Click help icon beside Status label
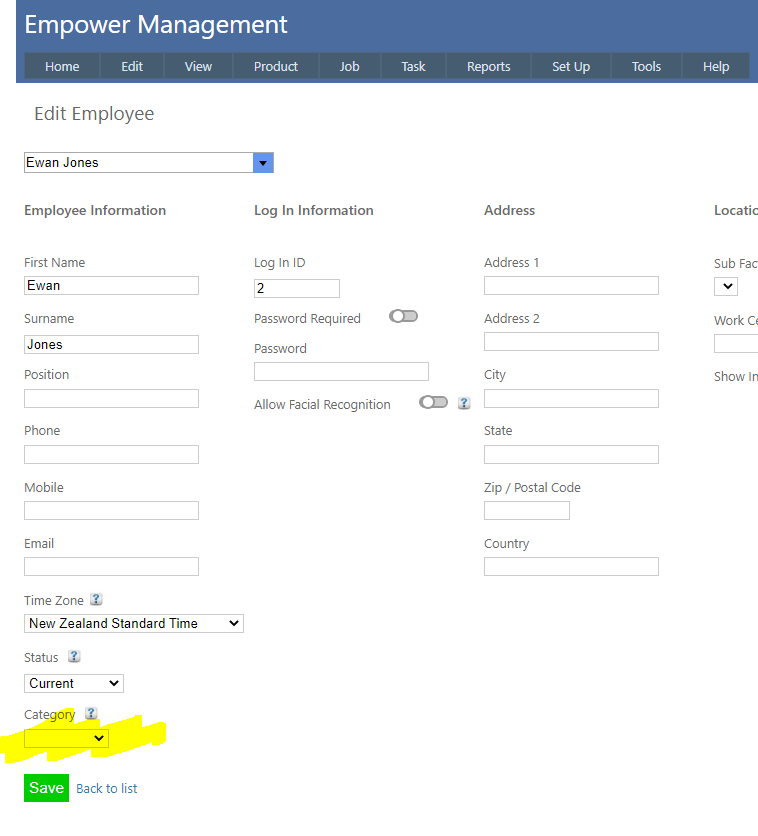This screenshot has height=836, width=758. tap(74, 657)
